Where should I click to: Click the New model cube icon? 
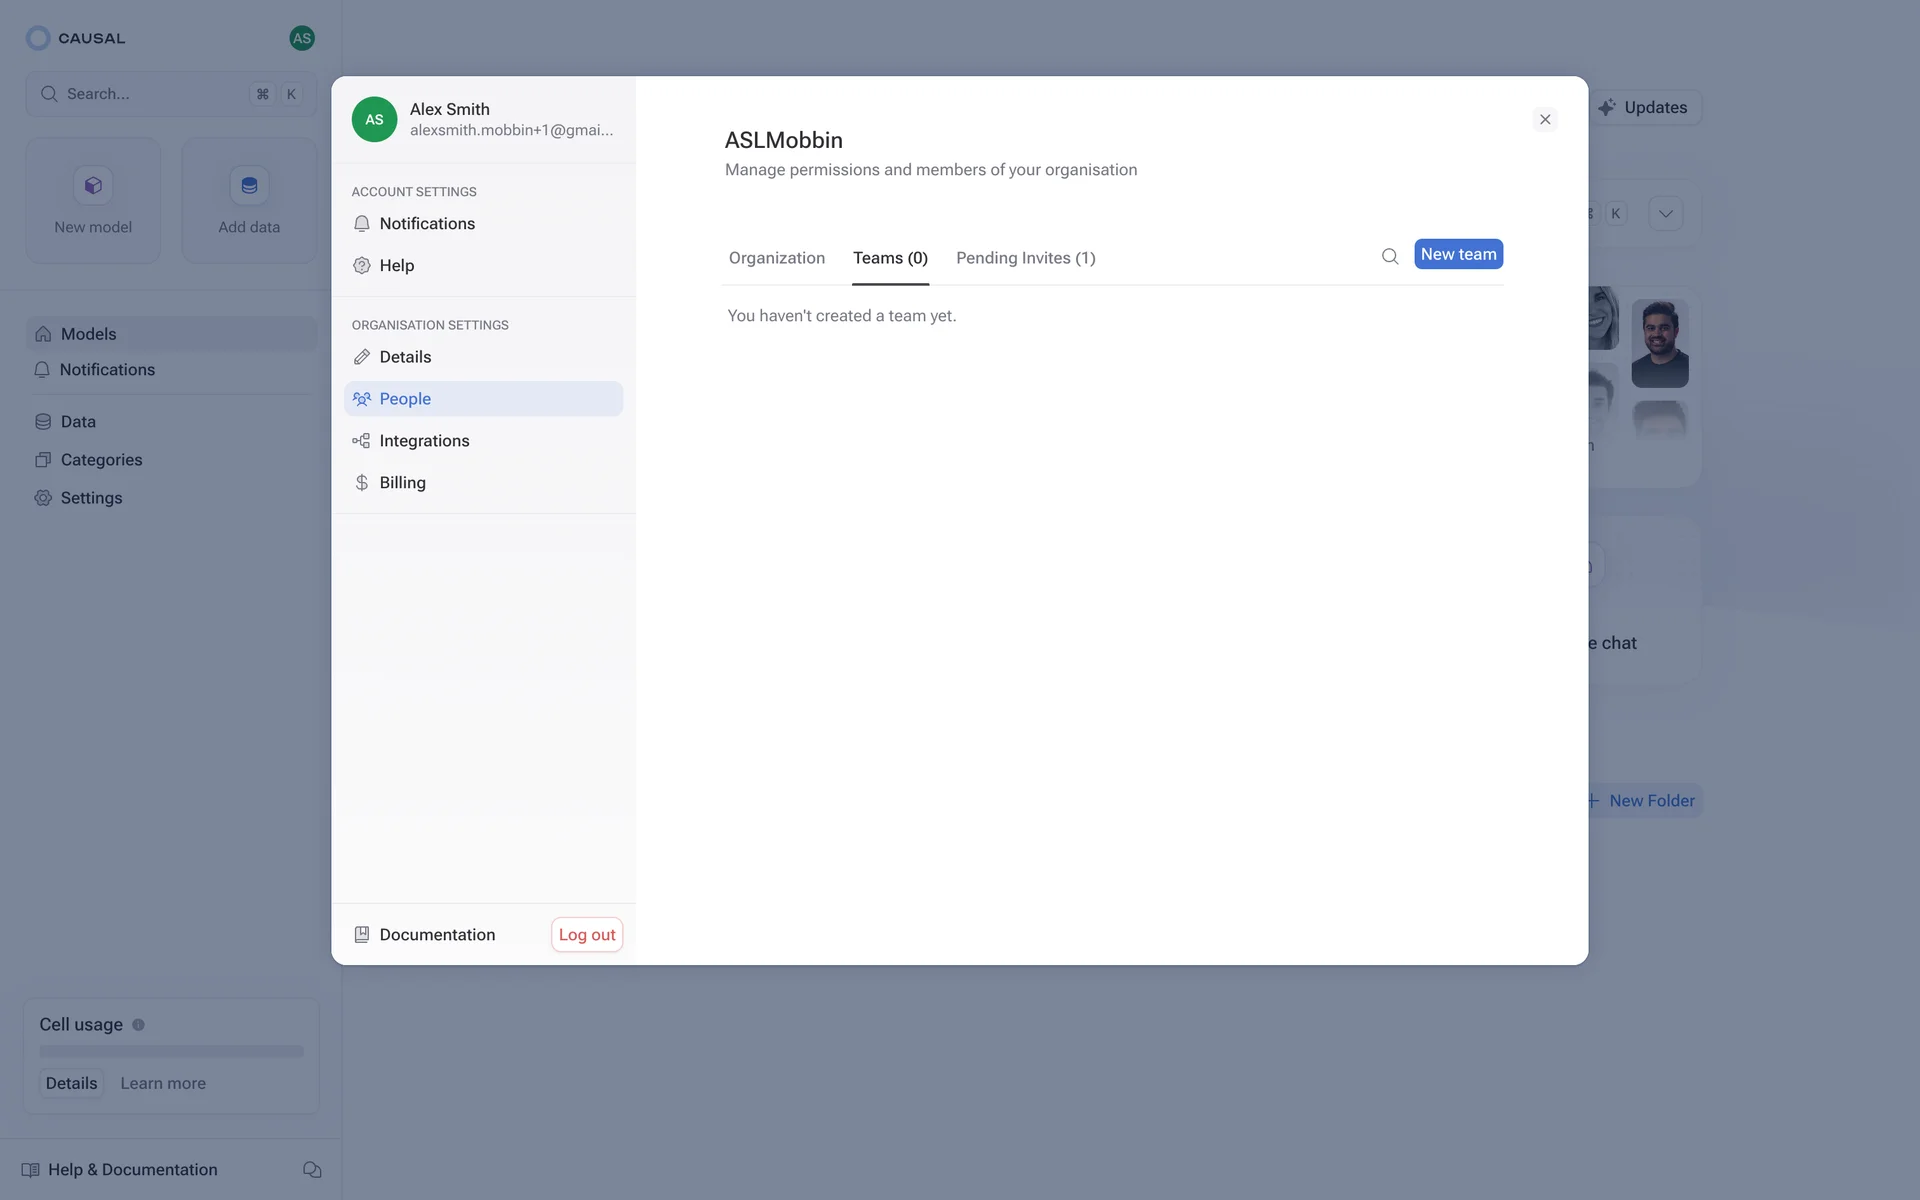coord(93,185)
